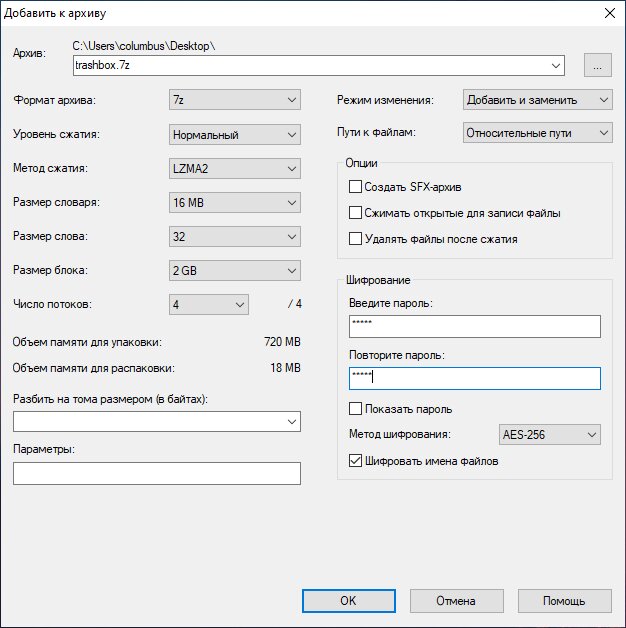Image resolution: width=626 pixels, height=628 pixels.
Task: Open encryption method dropdown AES-256
Action: click(x=550, y=435)
